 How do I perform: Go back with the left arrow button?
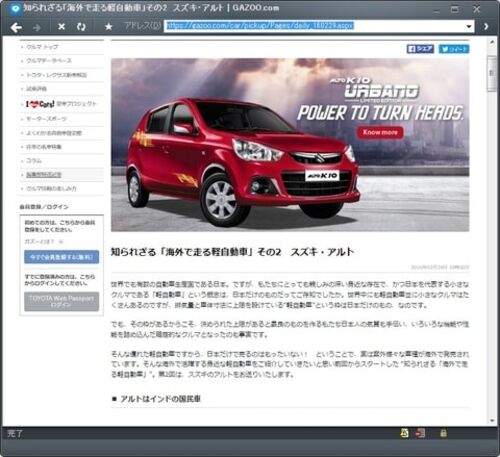(16, 27)
